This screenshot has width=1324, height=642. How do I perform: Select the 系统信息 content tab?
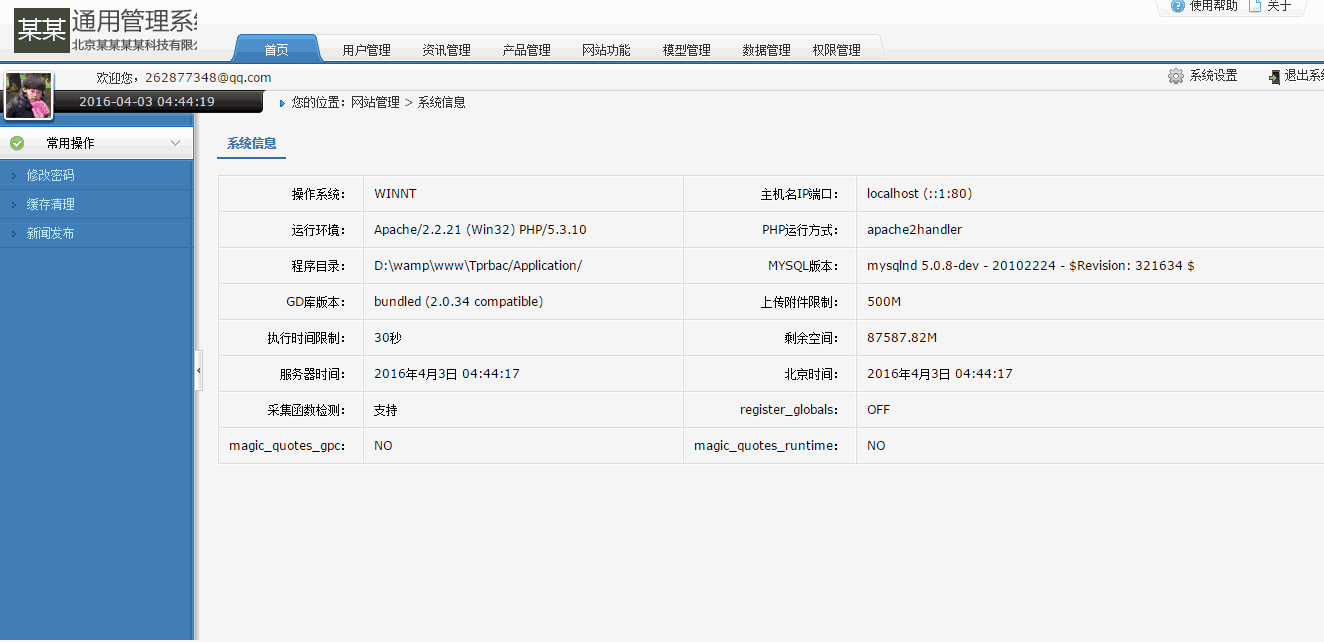point(251,144)
